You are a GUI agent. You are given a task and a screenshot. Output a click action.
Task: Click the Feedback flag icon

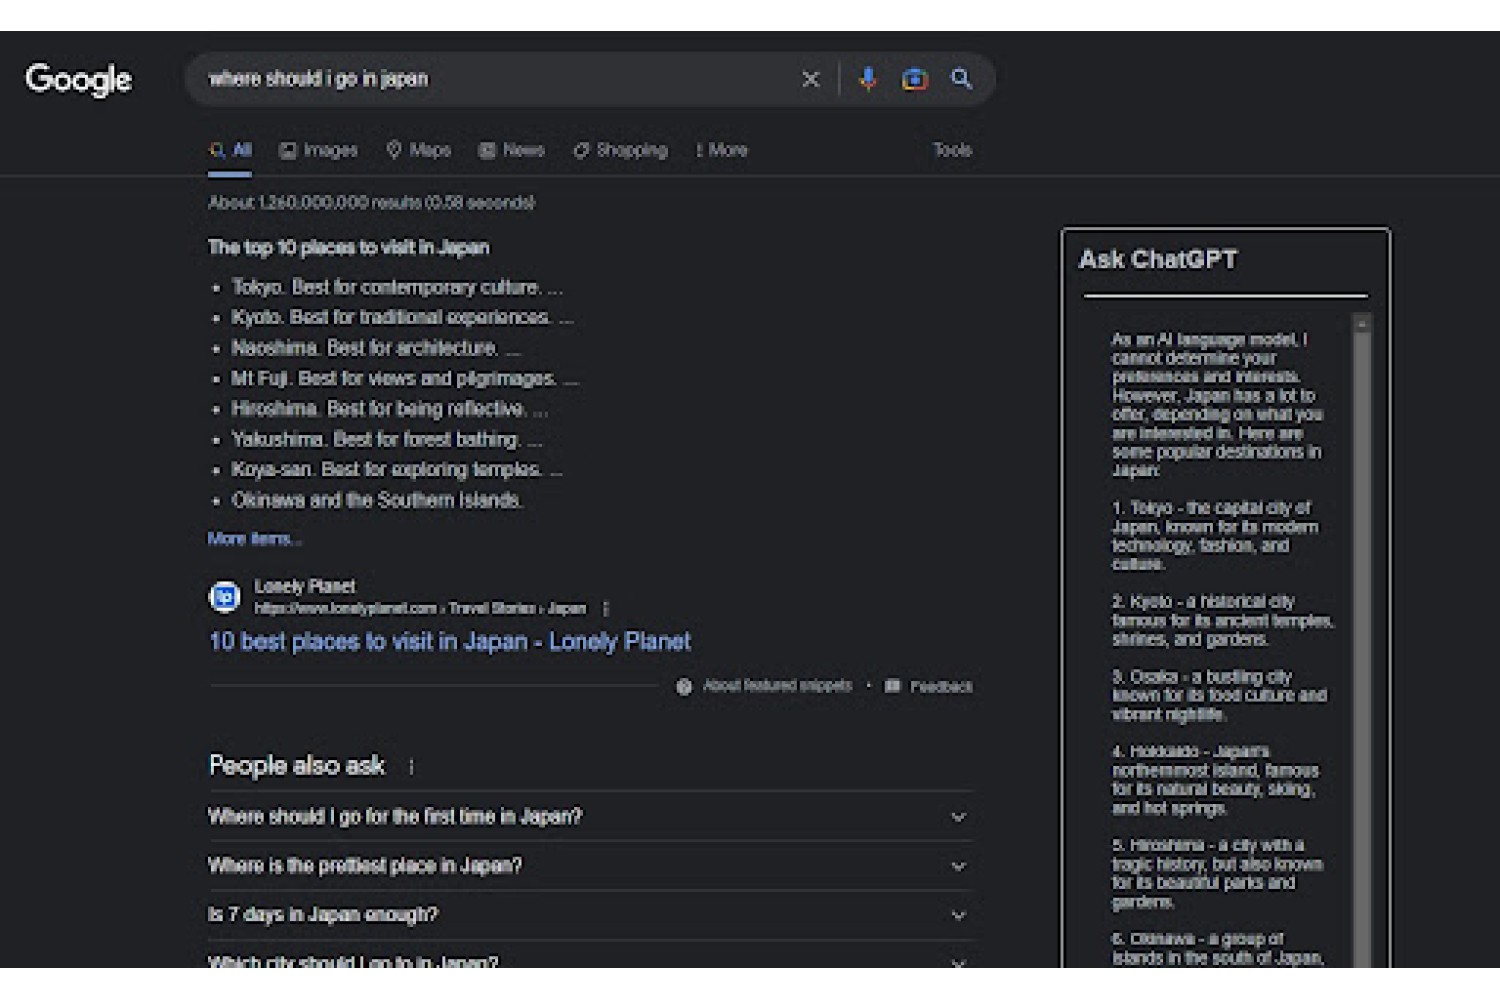893,686
